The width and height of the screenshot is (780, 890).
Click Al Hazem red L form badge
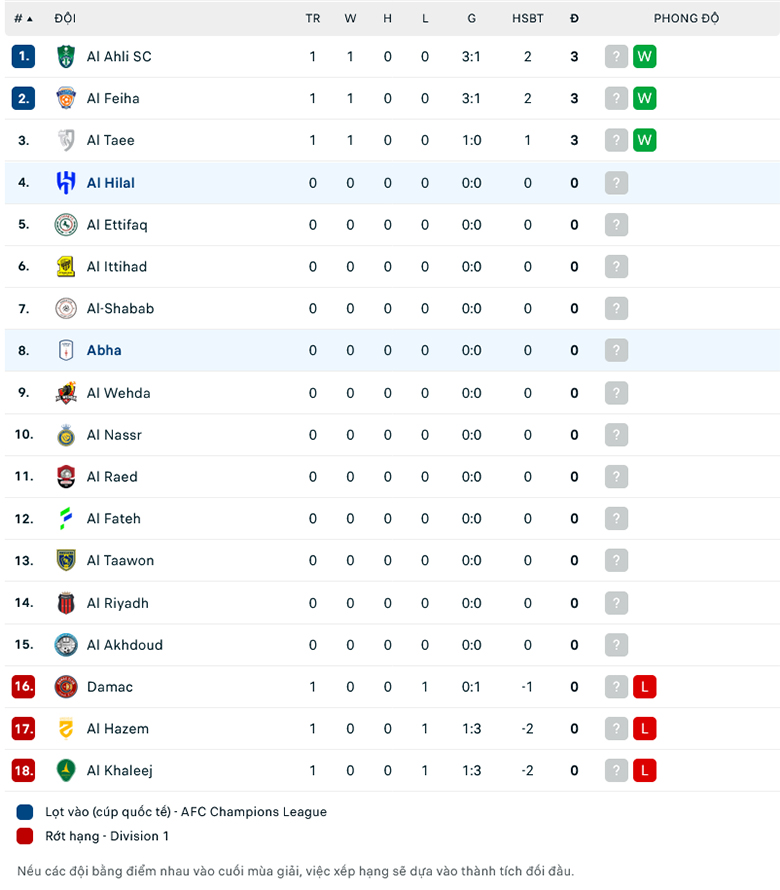[x=645, y=729]
